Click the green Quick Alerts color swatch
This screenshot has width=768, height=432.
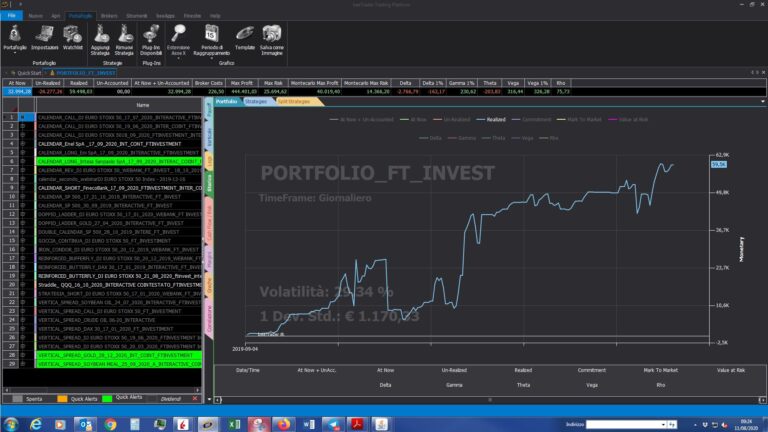coord(107,398)
